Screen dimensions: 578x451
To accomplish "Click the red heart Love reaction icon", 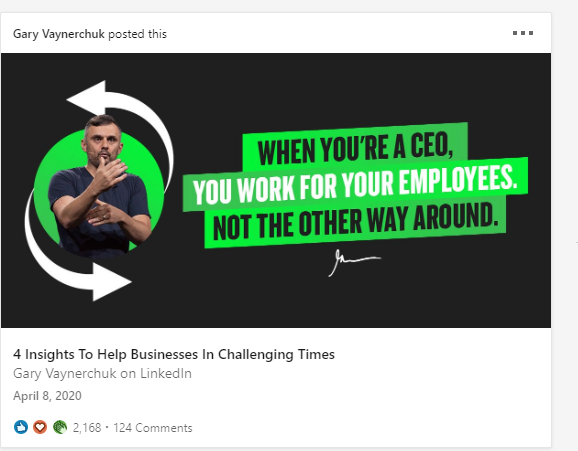I will point(40,427).
